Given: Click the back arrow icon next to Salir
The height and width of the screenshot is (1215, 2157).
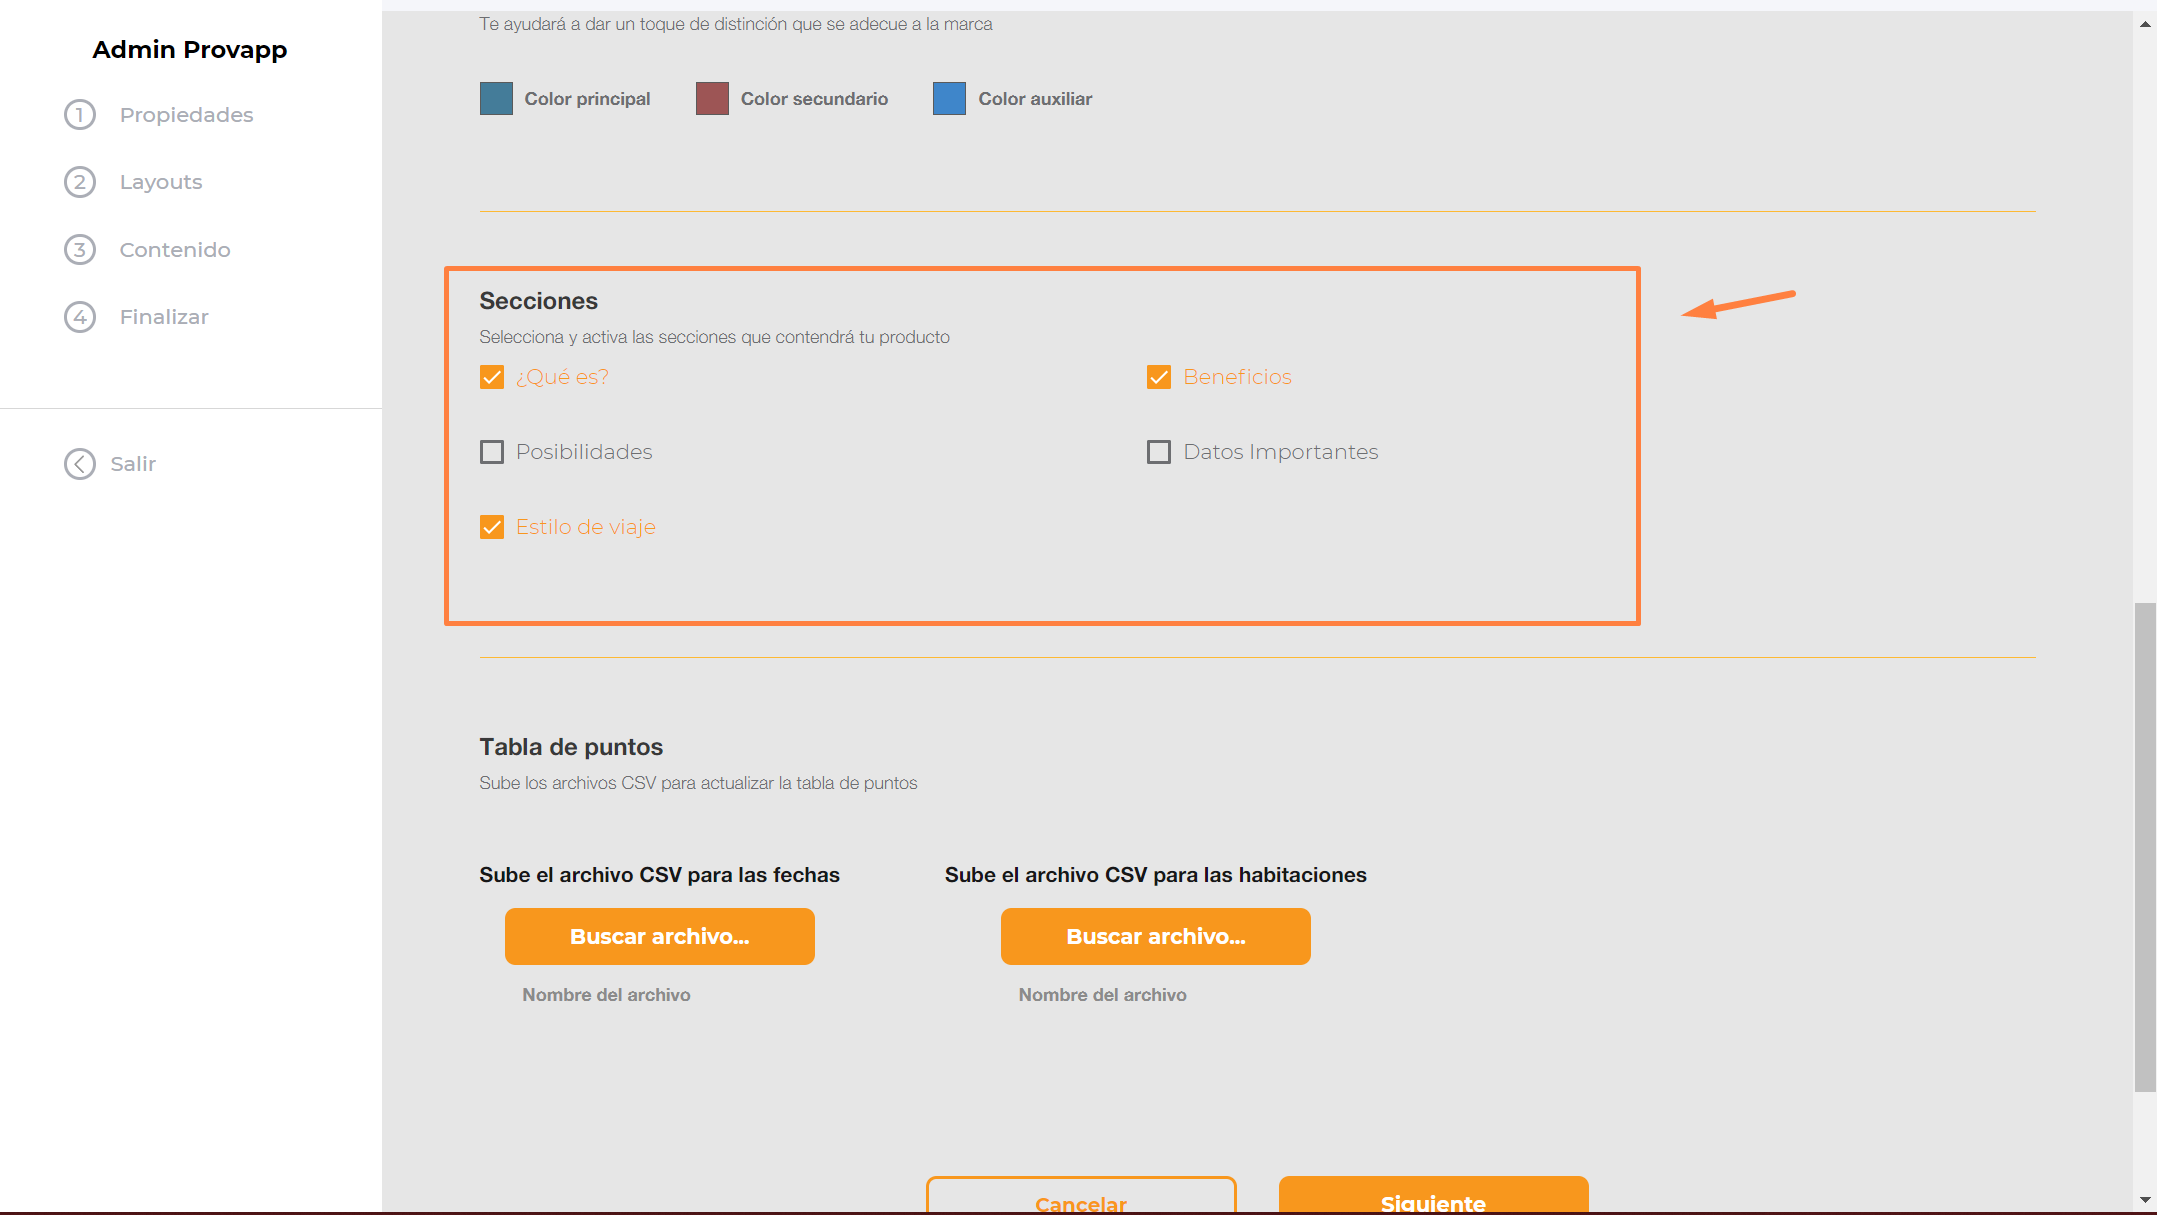Looking at the screenshot, I should 80,464.
